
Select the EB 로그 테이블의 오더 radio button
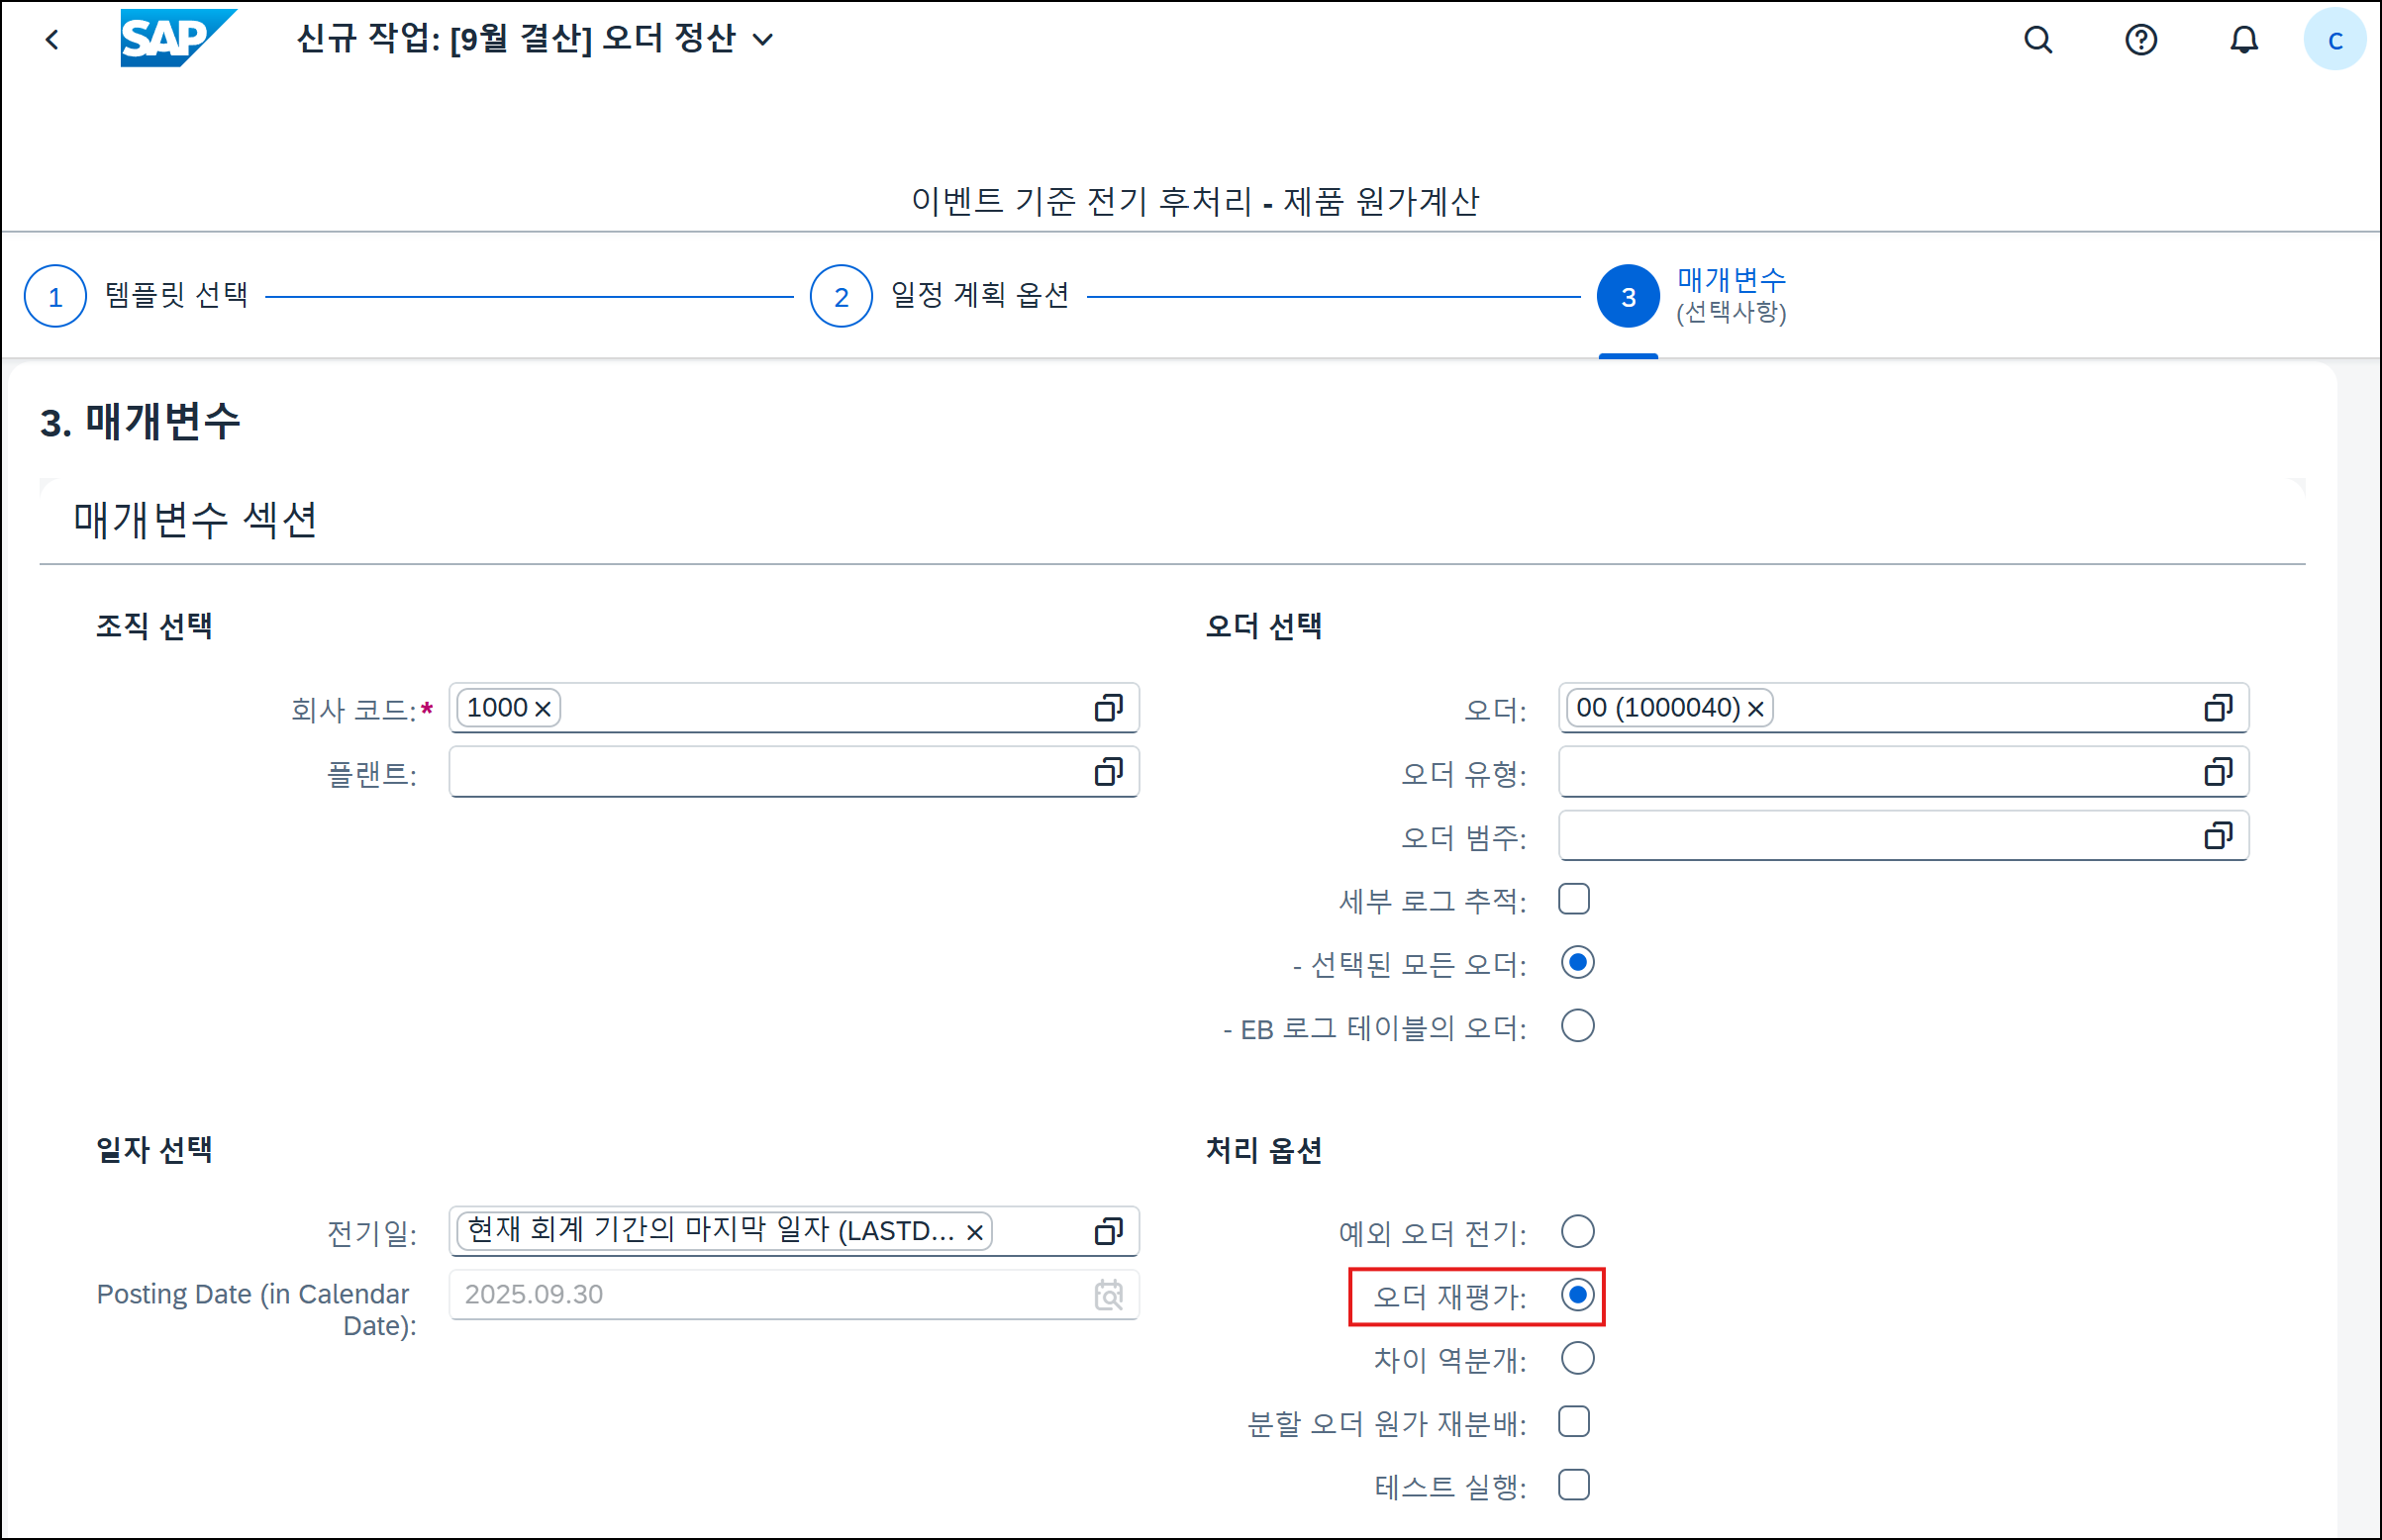click(1577, 1026)
